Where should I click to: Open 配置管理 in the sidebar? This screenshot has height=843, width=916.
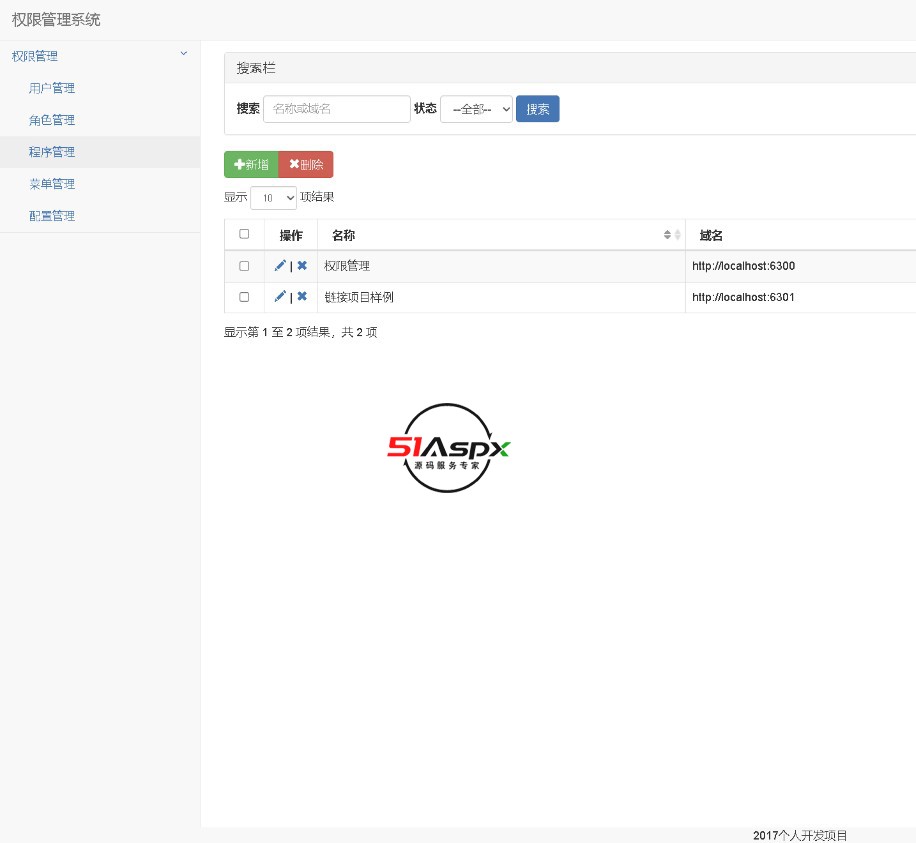52,216
